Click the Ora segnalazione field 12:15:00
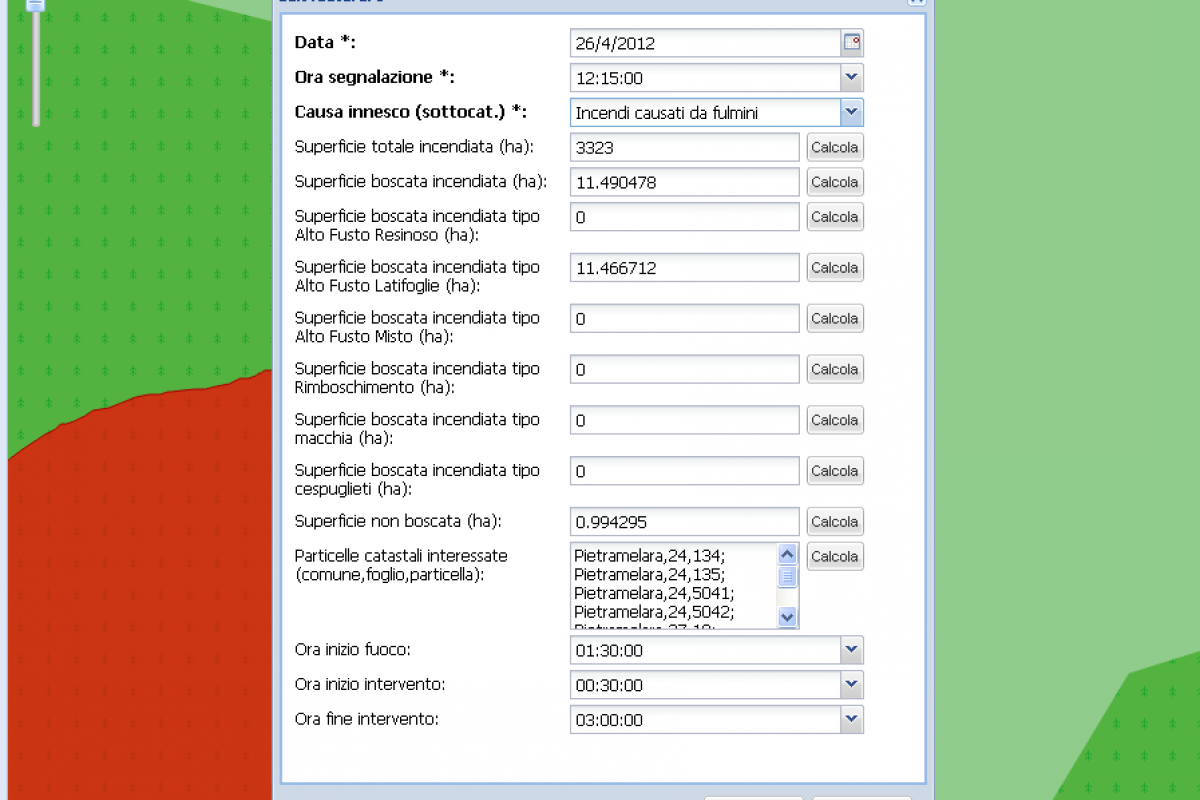This screenshot has height=800, width=1200. coord(706,78)
